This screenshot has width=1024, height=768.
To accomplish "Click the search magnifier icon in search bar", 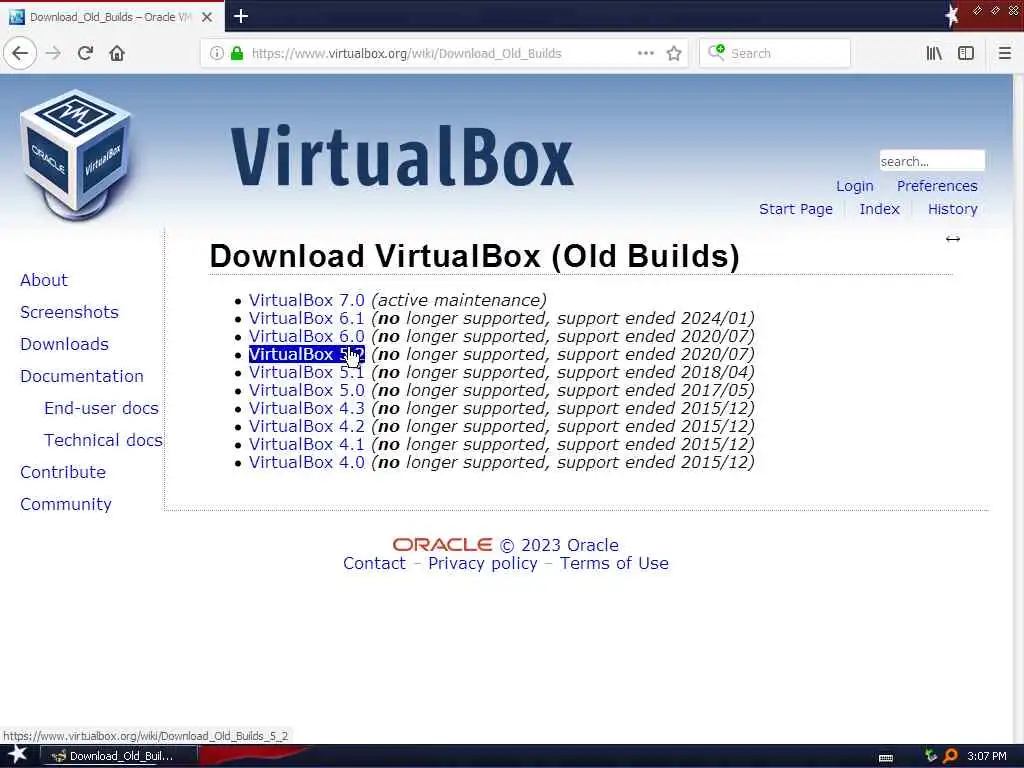I will point(716,52).
